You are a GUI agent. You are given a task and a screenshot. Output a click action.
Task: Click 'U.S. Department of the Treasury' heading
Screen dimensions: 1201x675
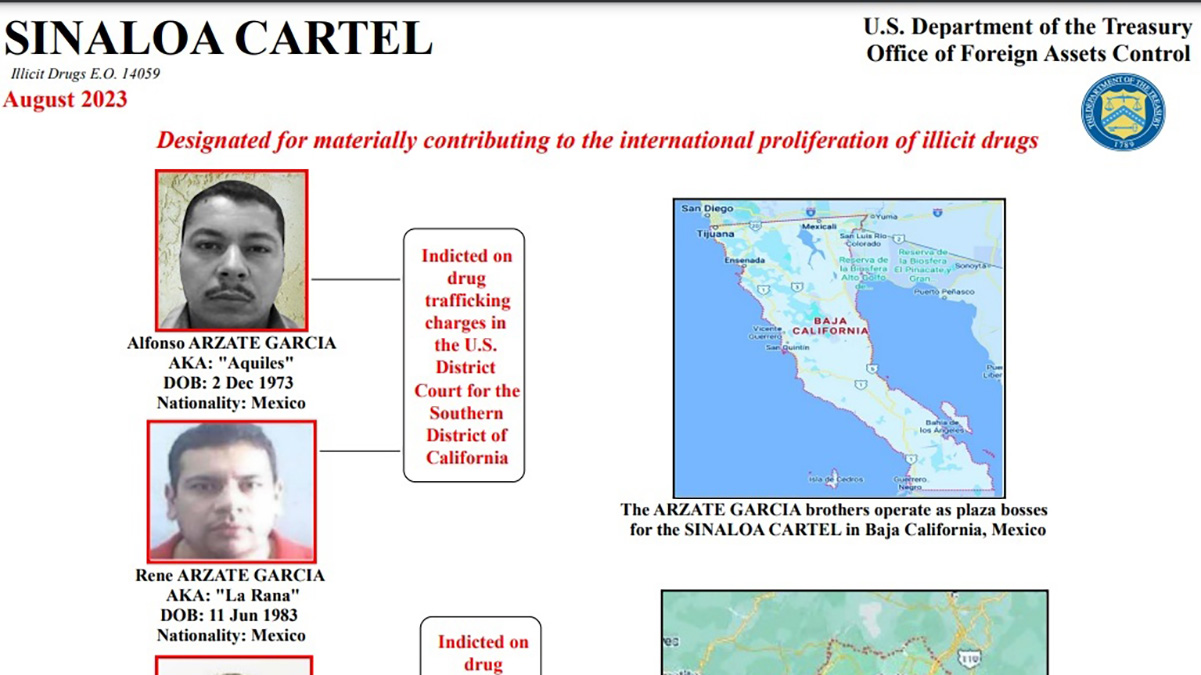tap(1027, 26)
